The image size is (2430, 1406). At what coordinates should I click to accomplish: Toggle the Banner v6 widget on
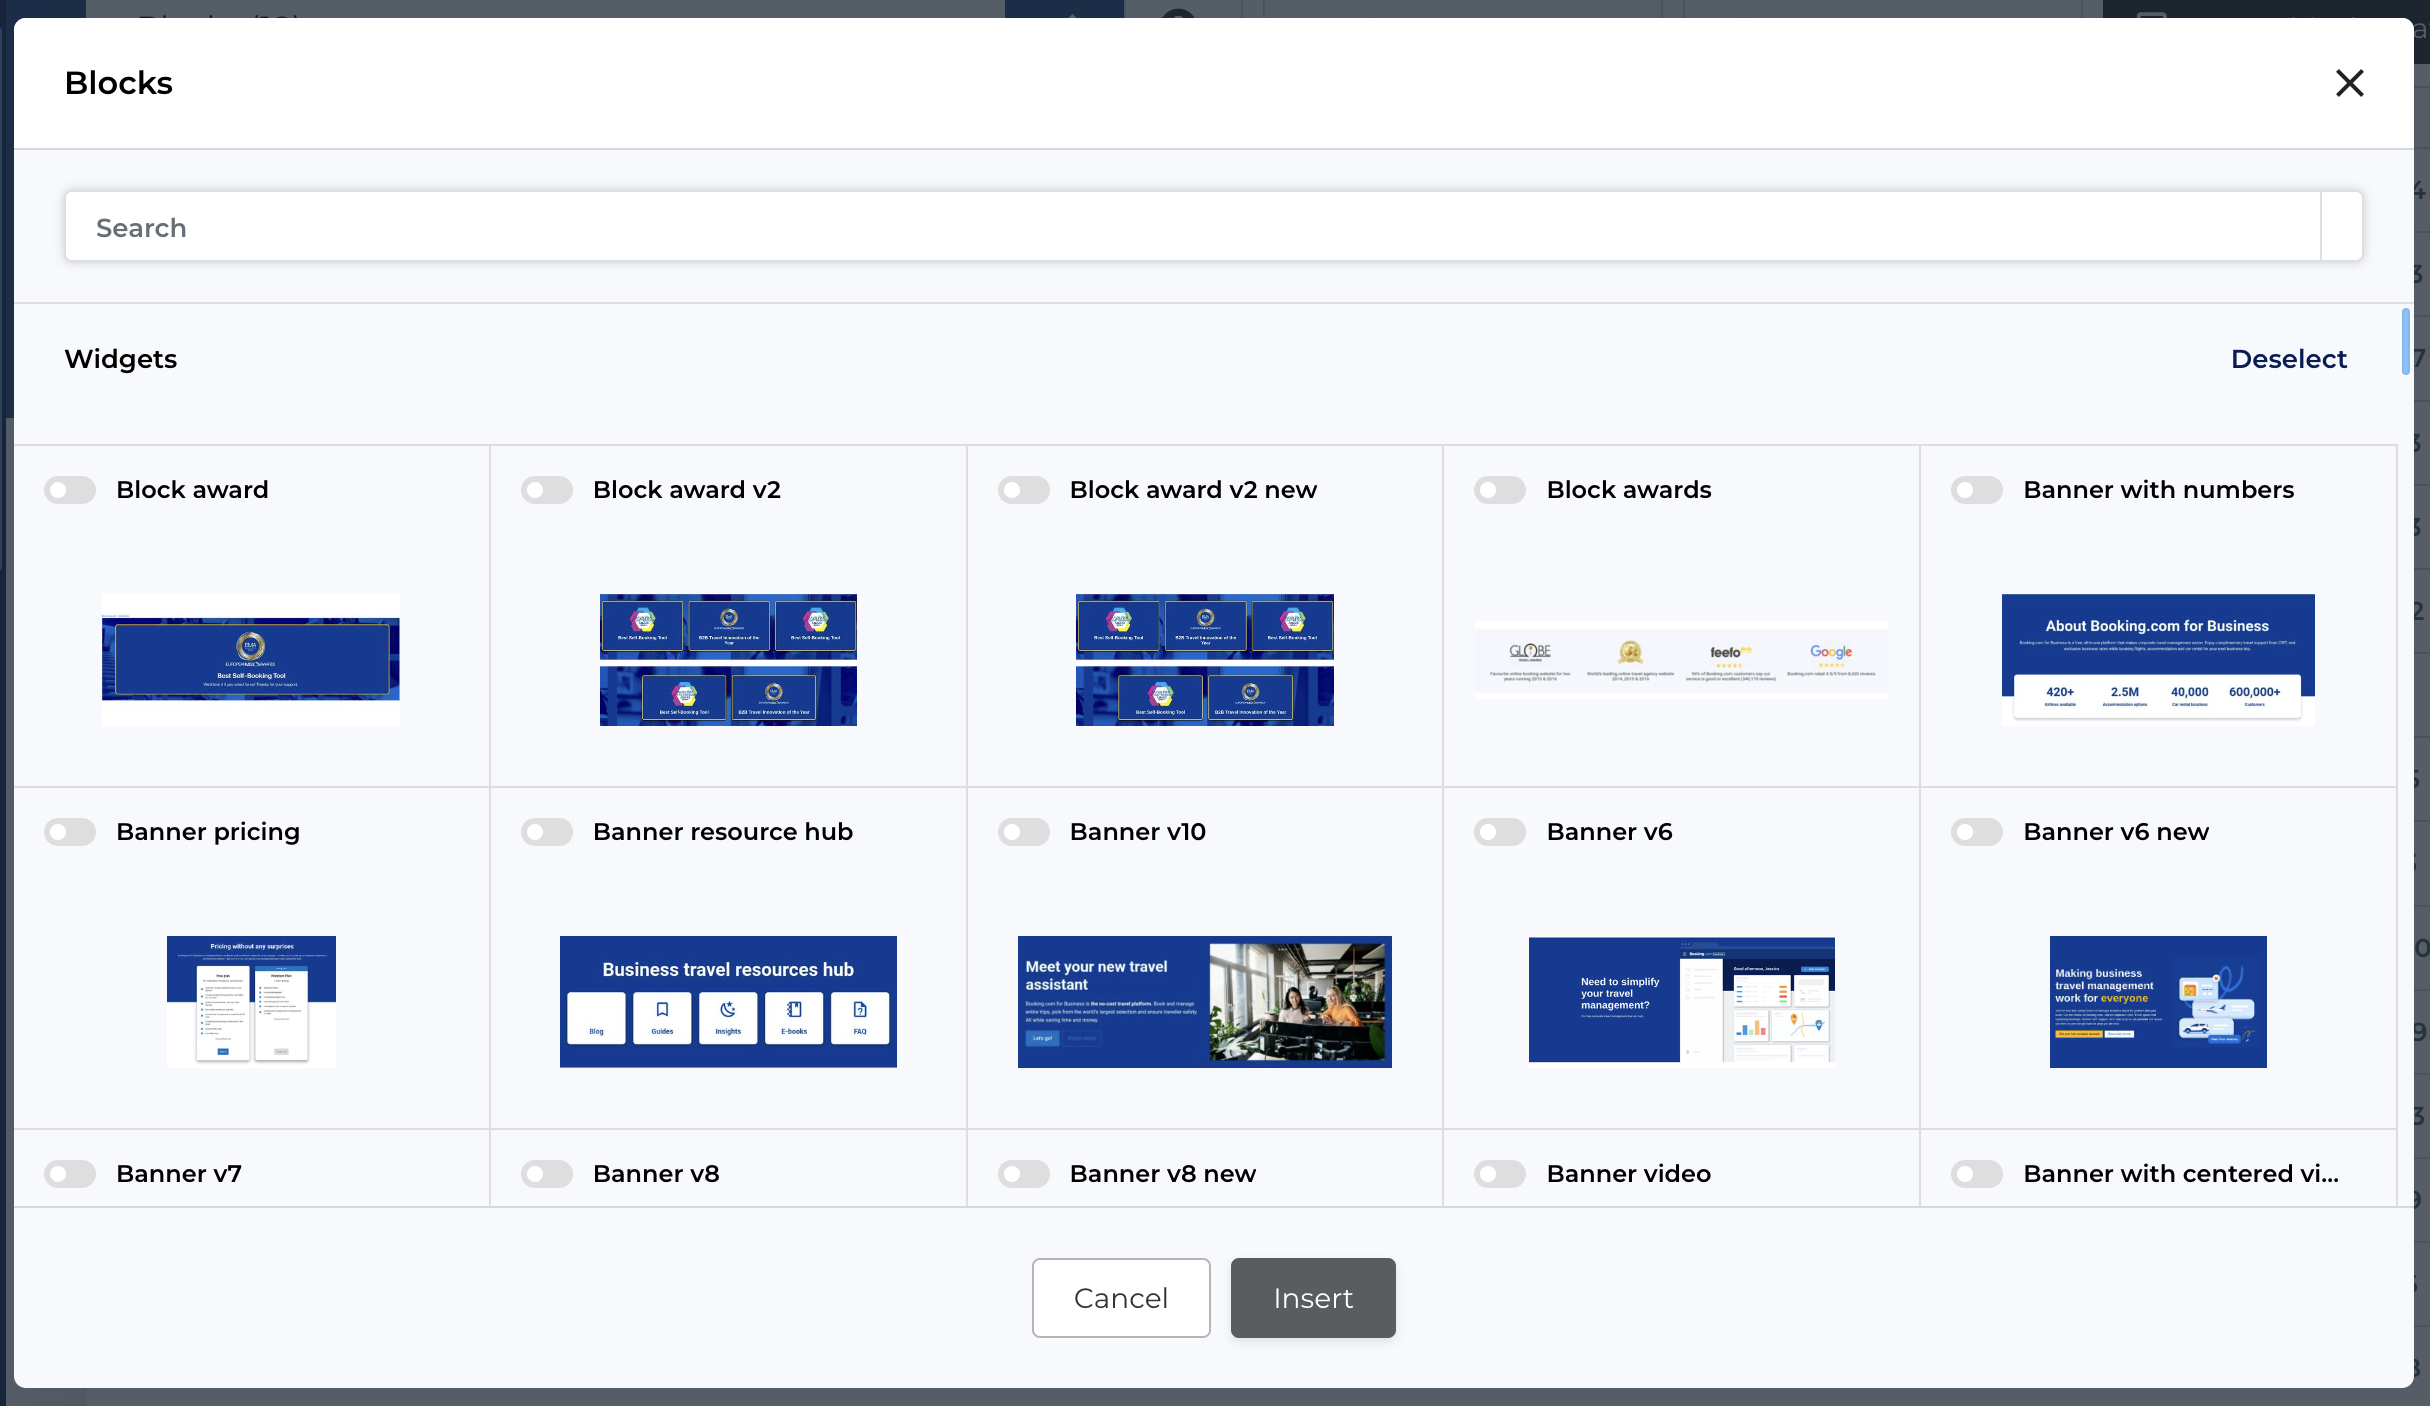pyautogui.click(x=1500, y=831)
